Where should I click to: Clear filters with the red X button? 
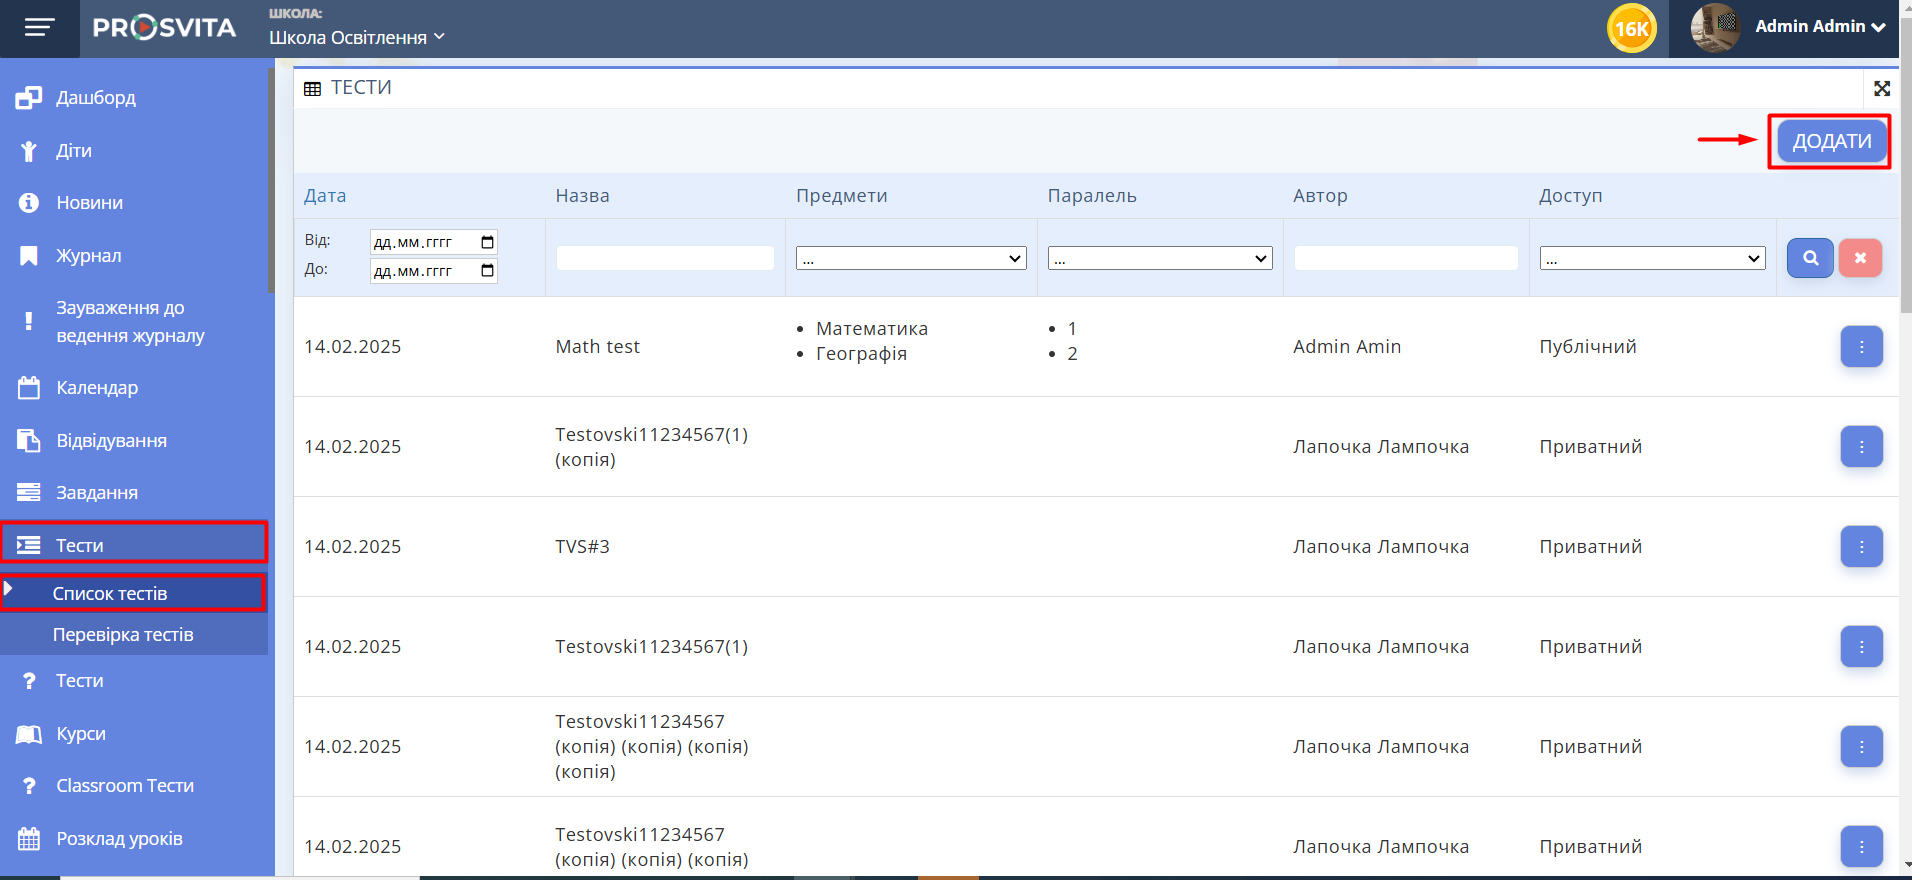tap(1859, 258)
